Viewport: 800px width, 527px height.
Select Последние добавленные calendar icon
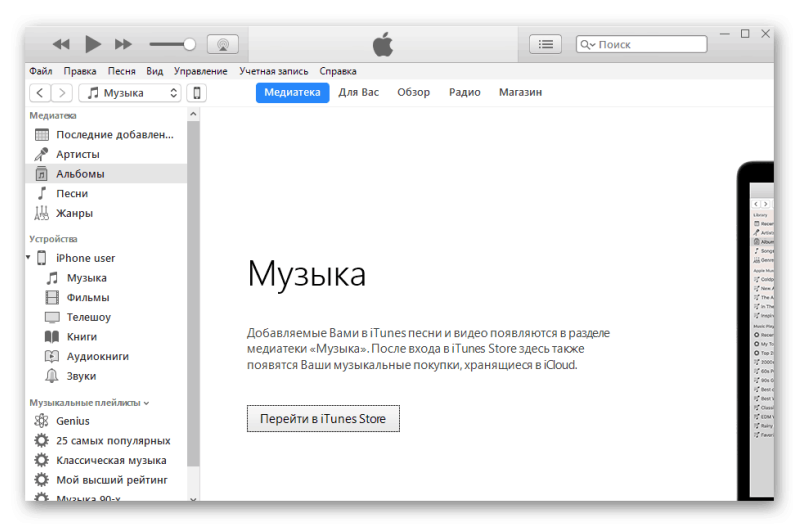(42, 135)
